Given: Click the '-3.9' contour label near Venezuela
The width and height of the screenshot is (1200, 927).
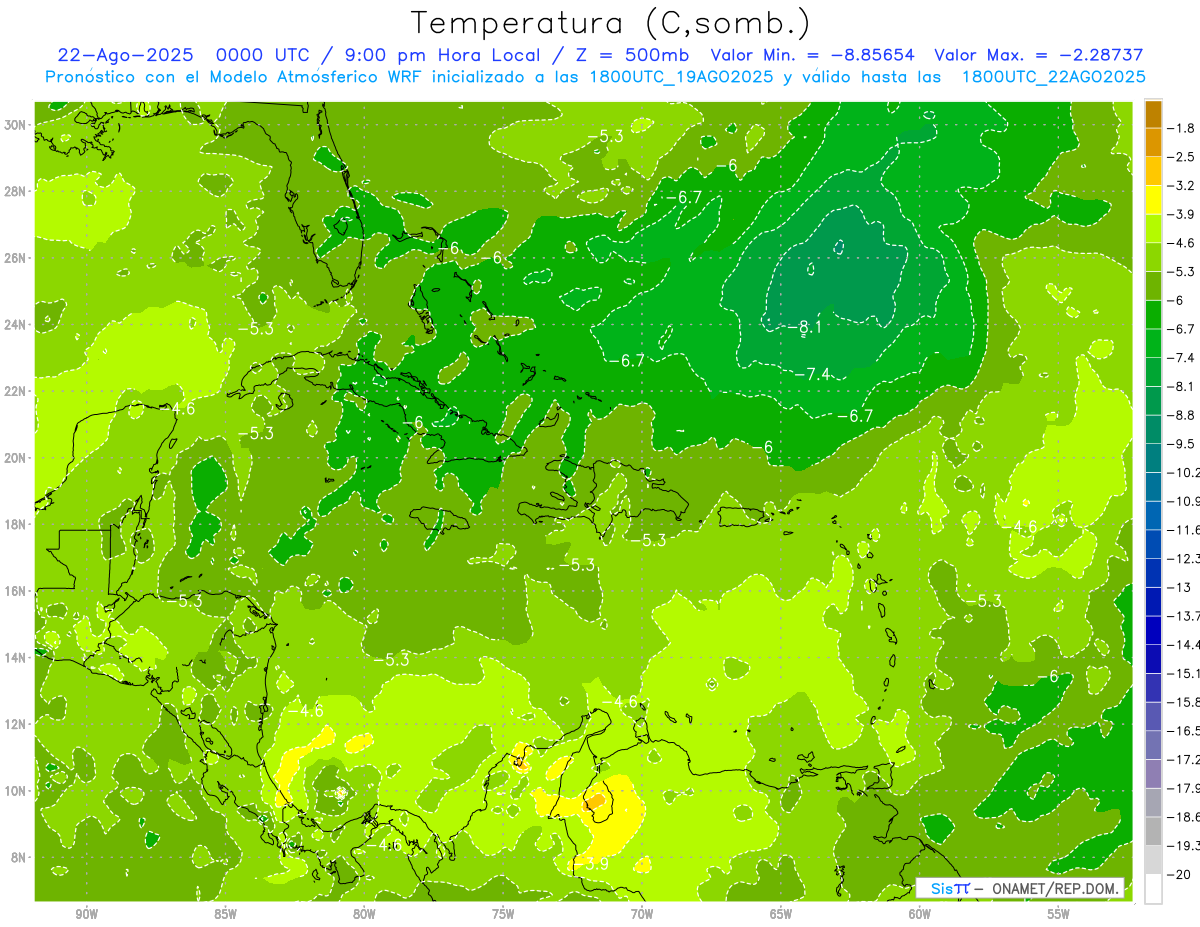Looking at the screenshot, I should coord(590,864).
